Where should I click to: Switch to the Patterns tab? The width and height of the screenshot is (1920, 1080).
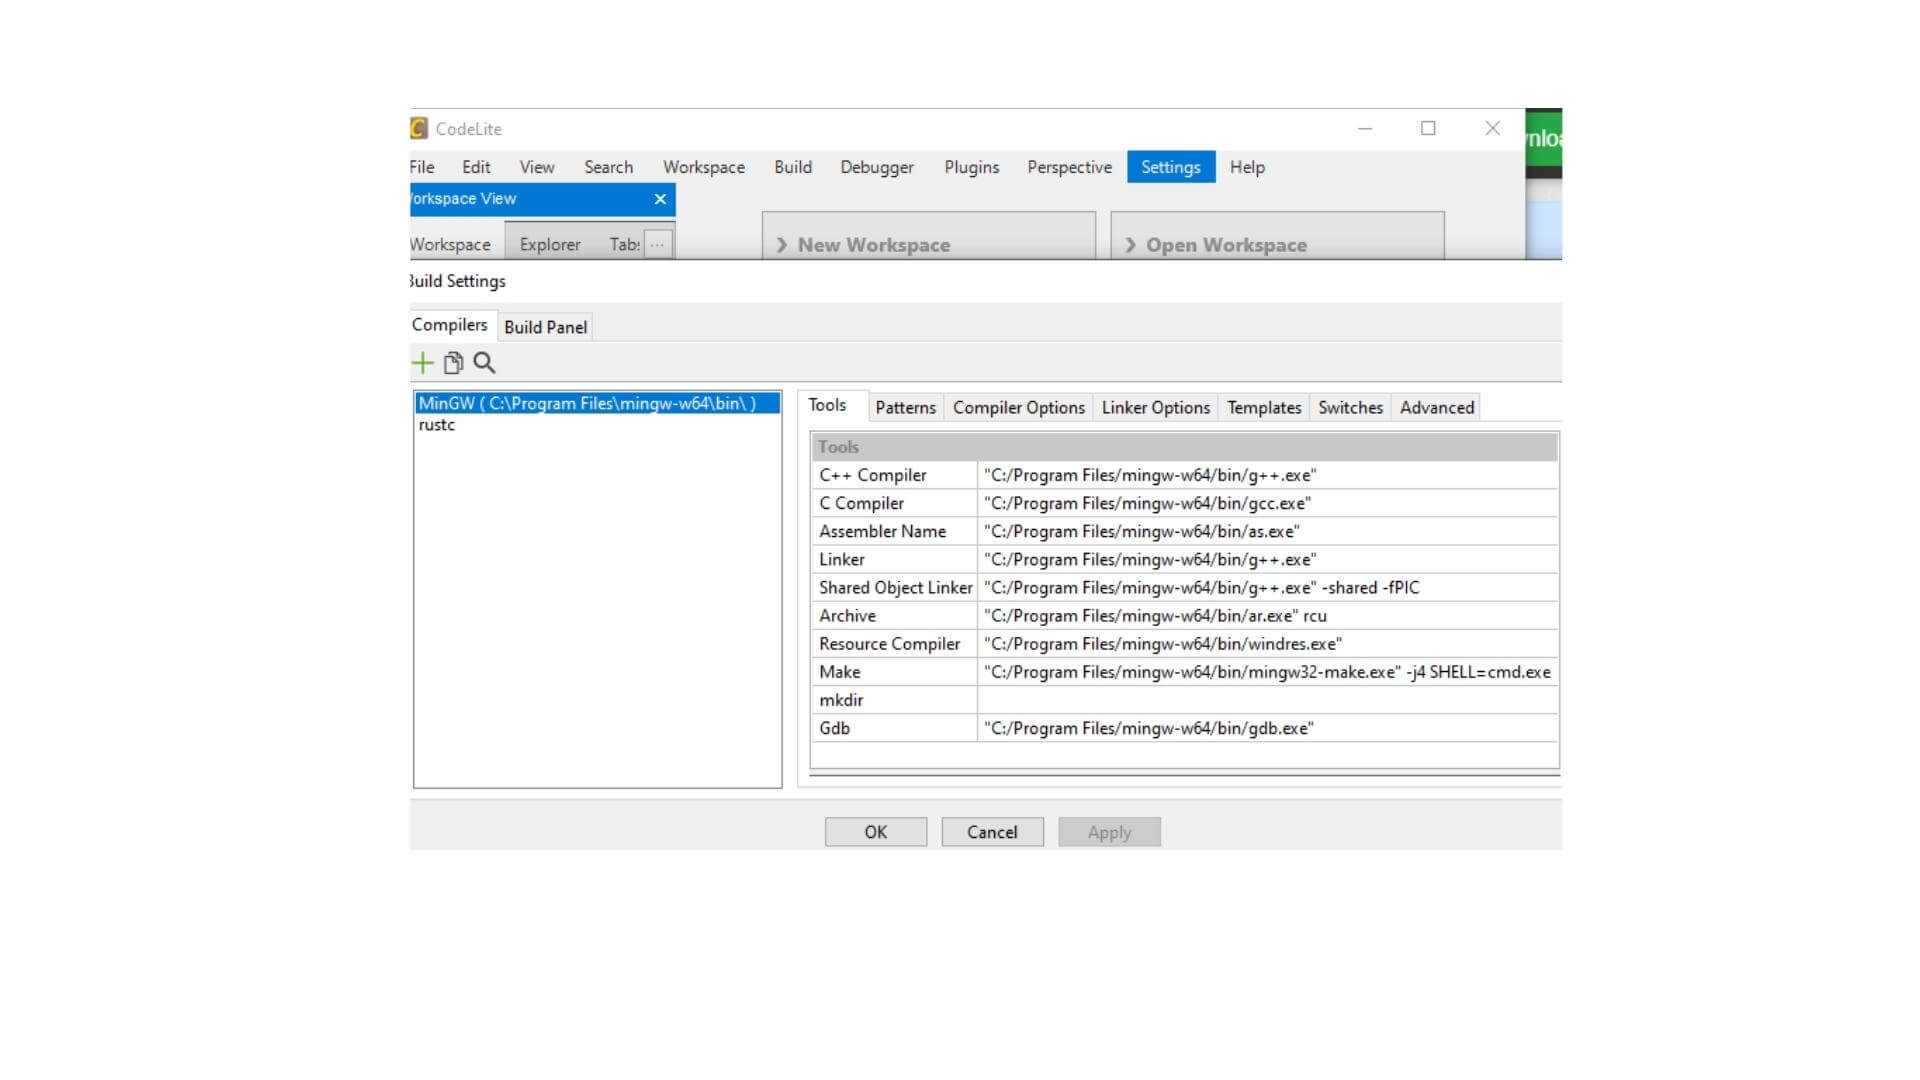[905, 407]
